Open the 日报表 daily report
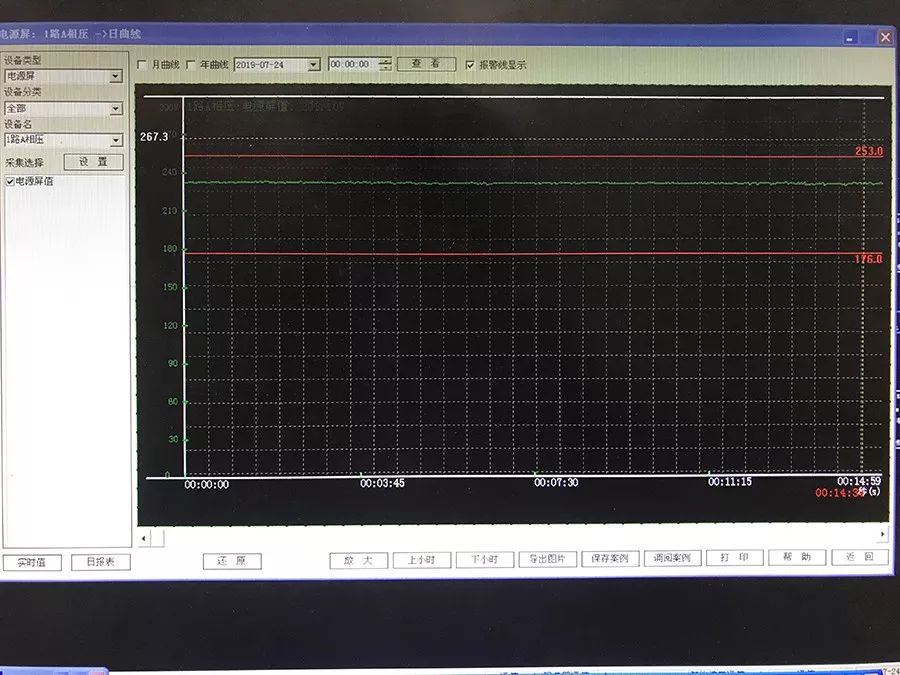Viewport: 900px width, 675px height. coord(100,562)
